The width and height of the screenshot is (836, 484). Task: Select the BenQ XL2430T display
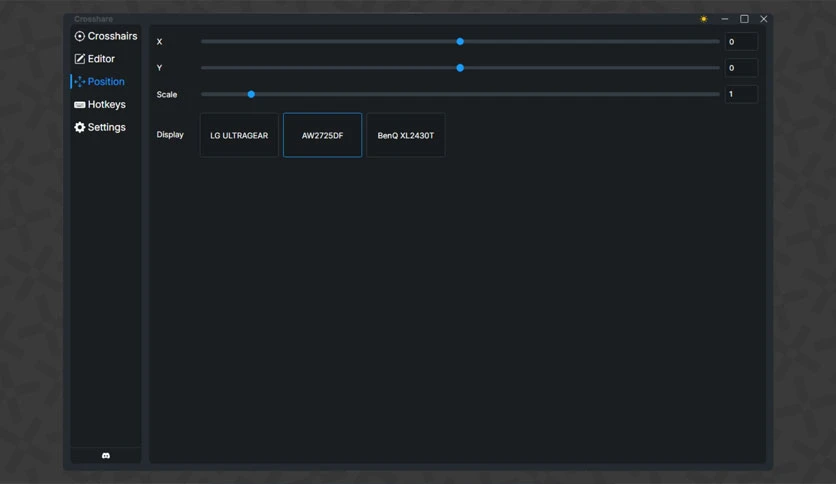pyautogui.click(x=406, y=135)
